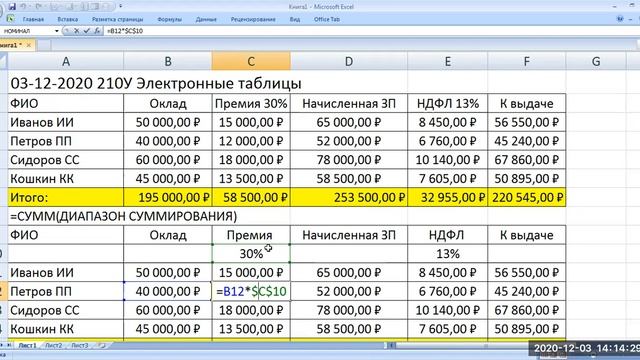Close the Книга1 document tab
Screen dimensions: 640x360
click(x=29, y=45)
